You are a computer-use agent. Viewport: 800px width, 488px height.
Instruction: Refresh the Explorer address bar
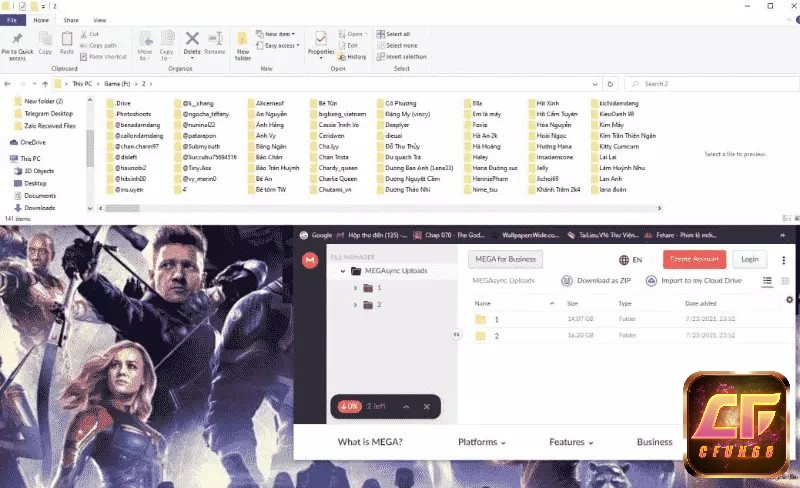[x=610, y=84]
